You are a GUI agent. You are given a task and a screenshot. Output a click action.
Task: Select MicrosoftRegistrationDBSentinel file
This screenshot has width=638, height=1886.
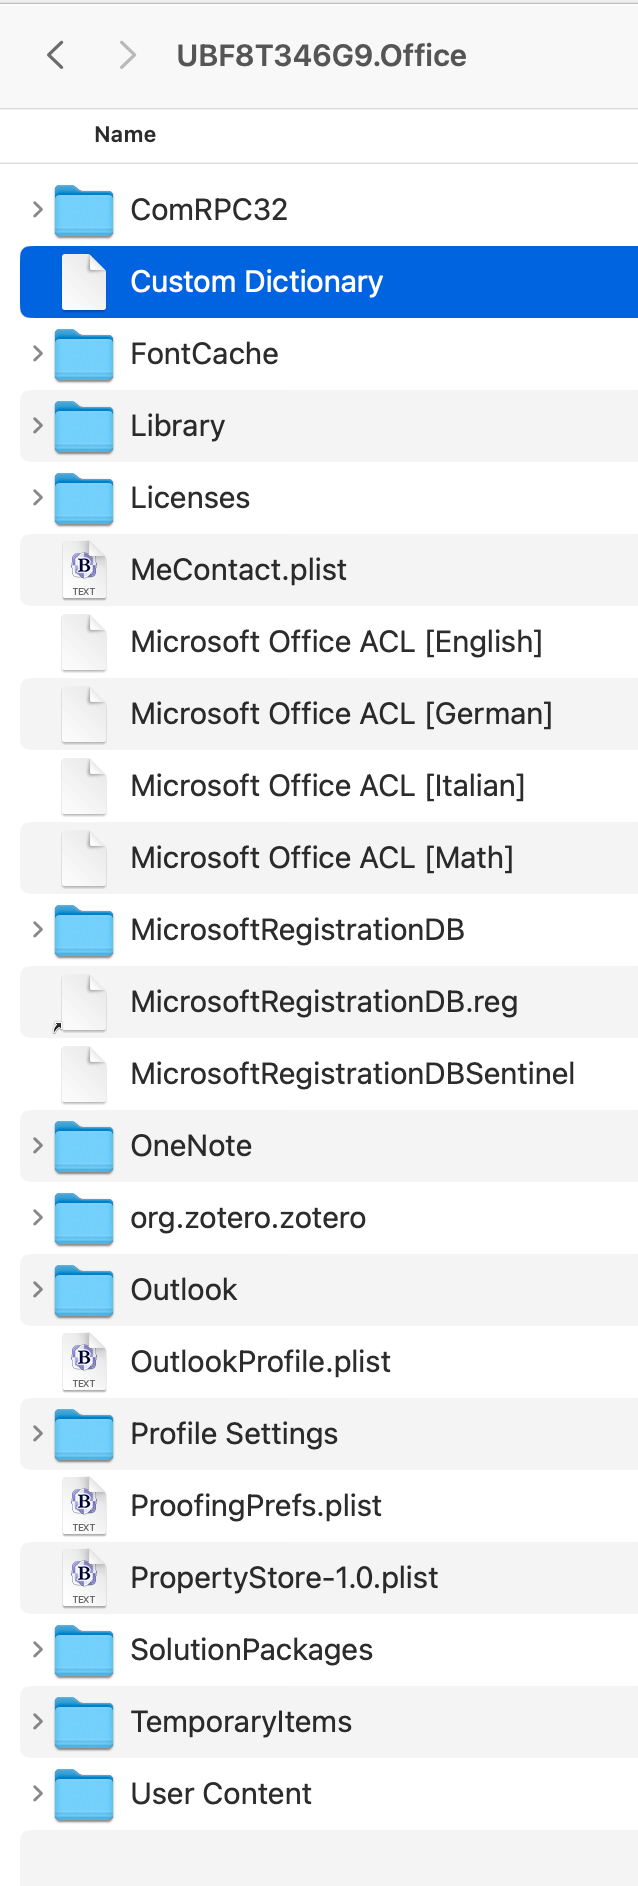329,1074
